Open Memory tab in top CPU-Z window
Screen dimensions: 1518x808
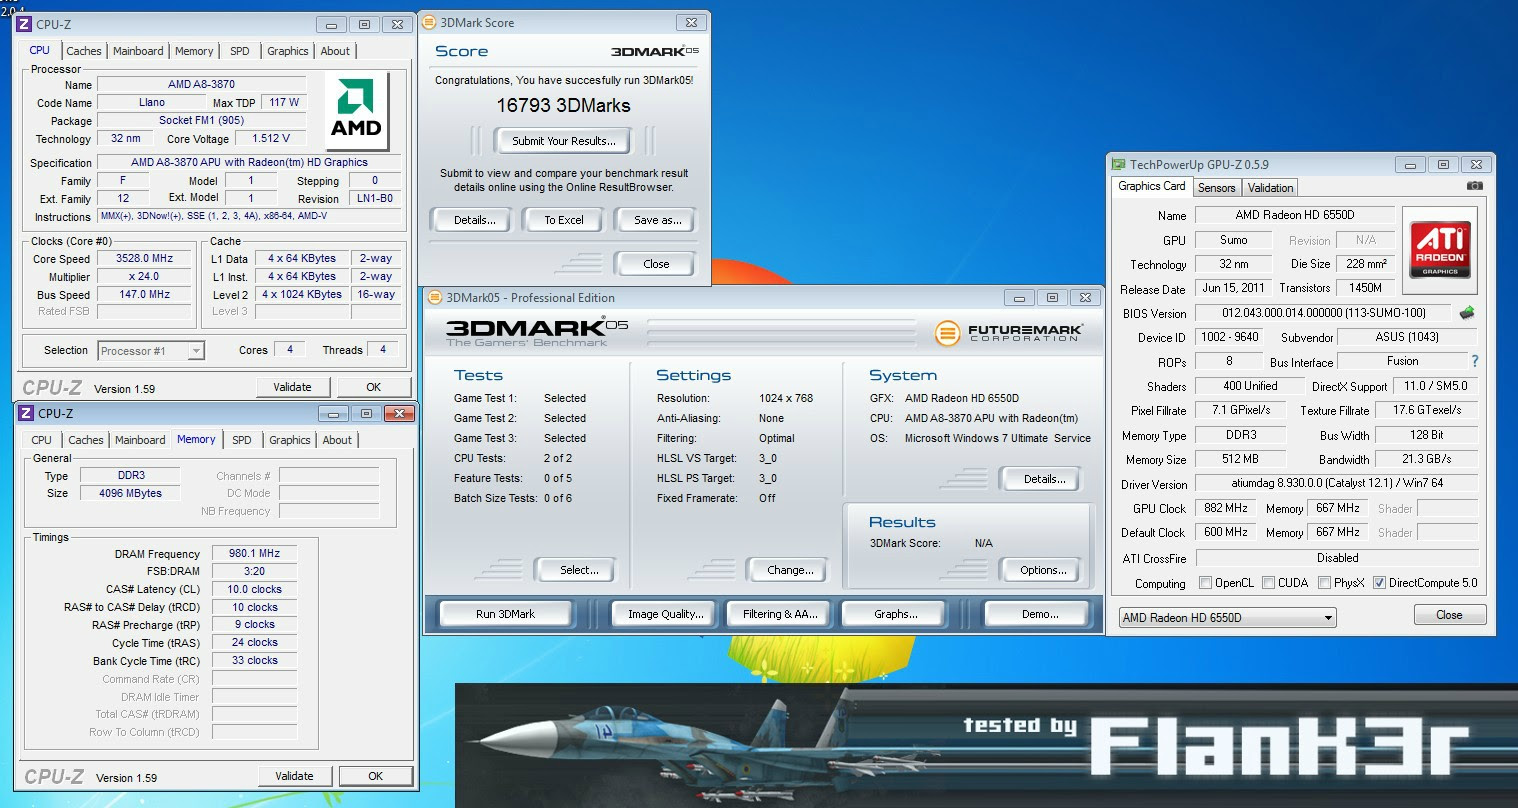click(194, 51)
